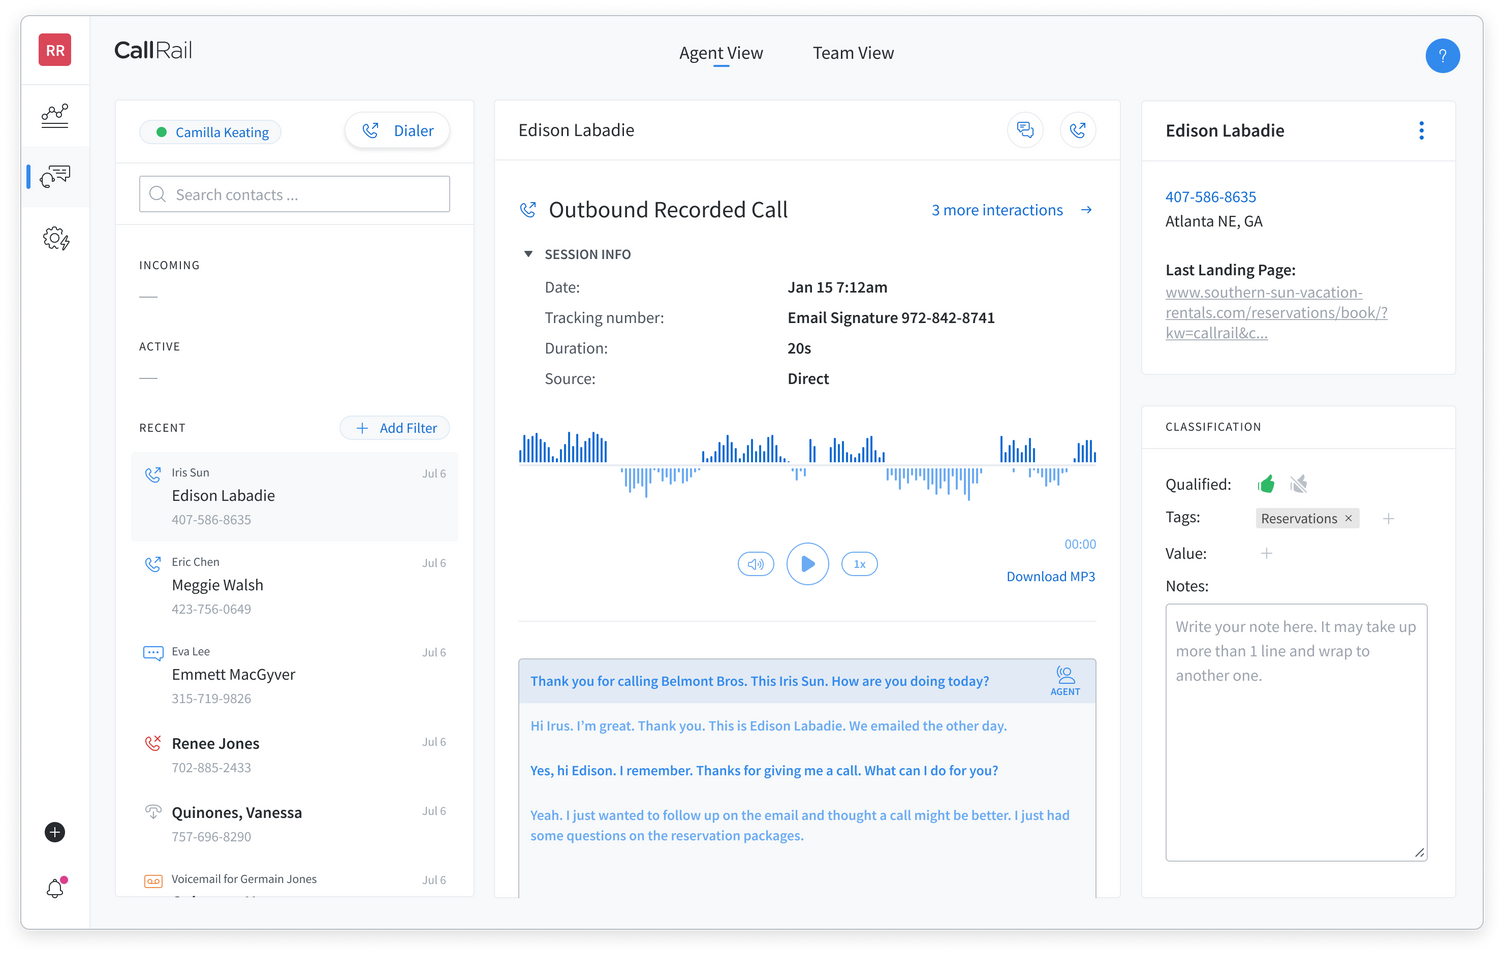Viewport: 1504px width, 955px height.
Task: Select the Agent View tab
Action: pos(721,52)
